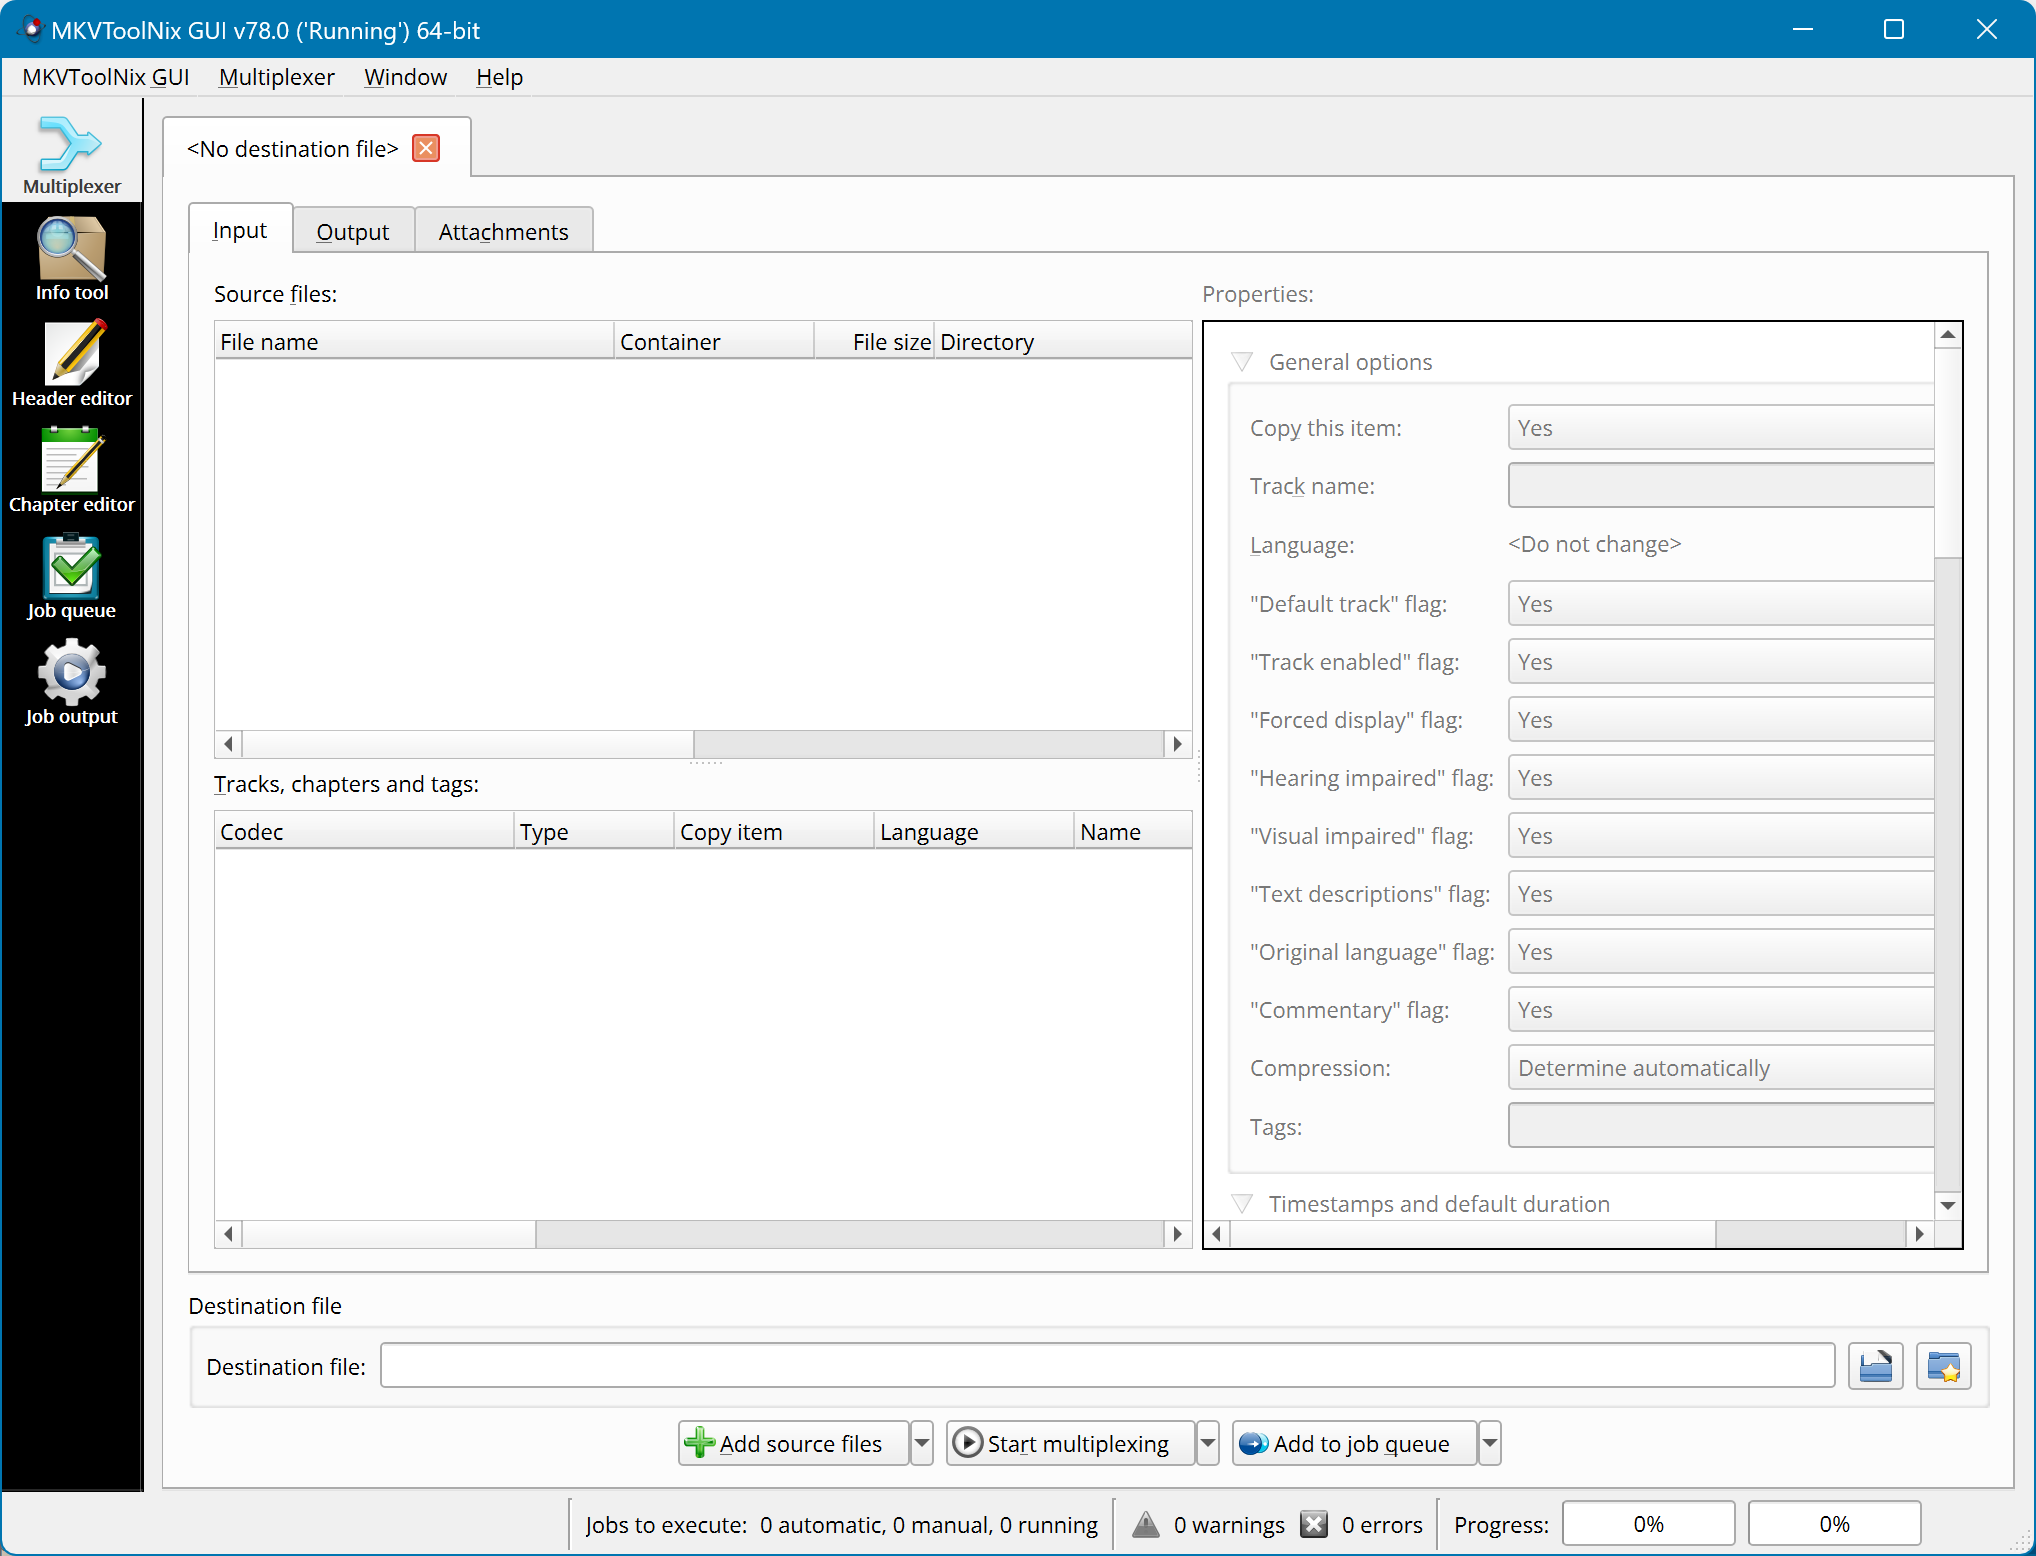Screen dimensions: 2036x1556
Task: Click the destination file browse icon
Action: (1876, 1363)
